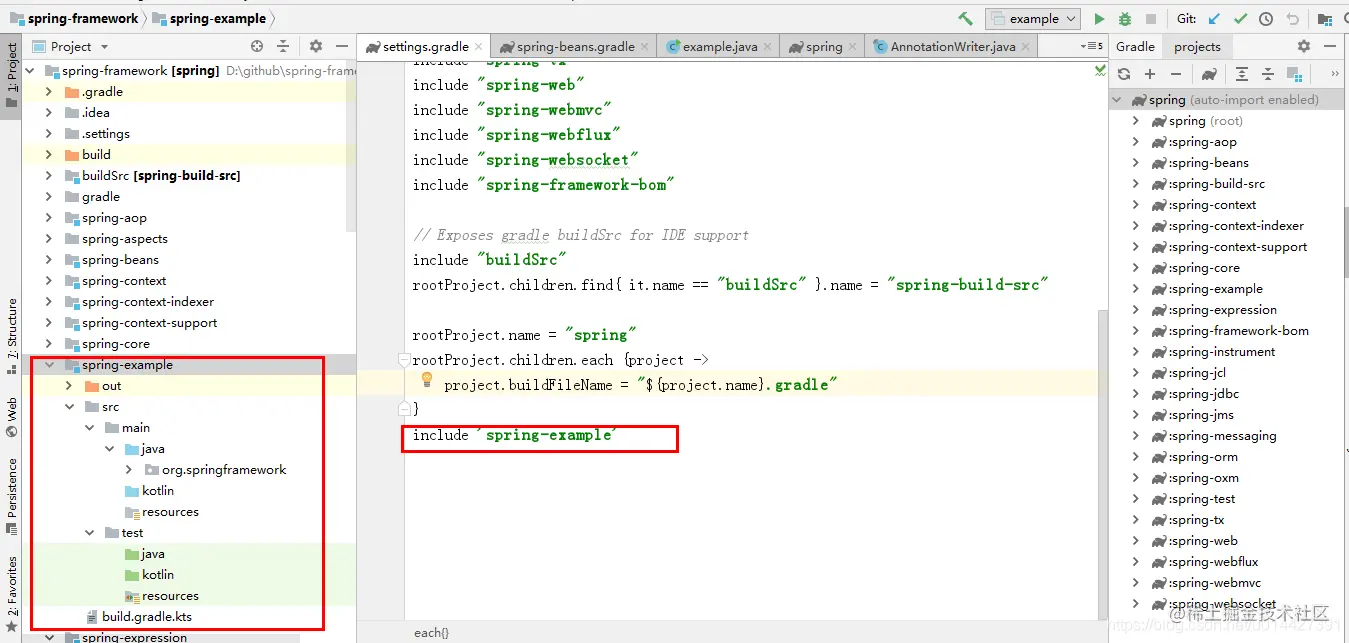Toggle the Persistence side tab
The height and width of the screenshot is (643, 1349).
[x=11, y=495]
